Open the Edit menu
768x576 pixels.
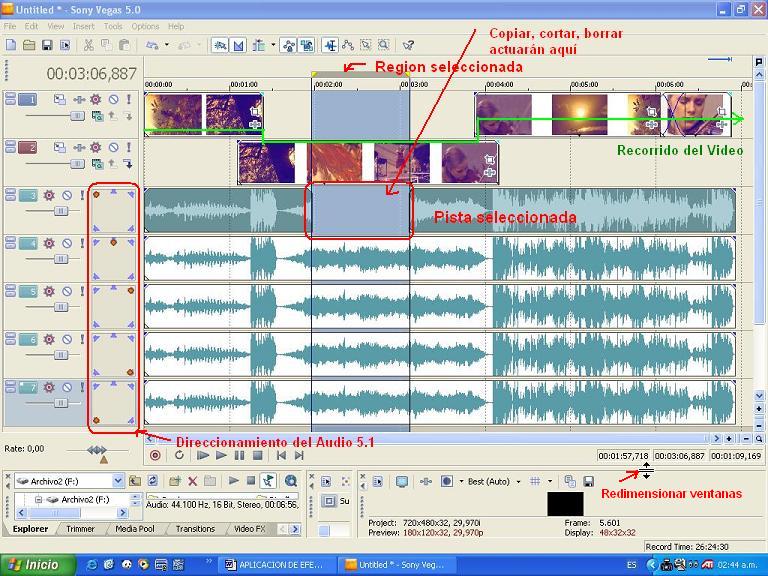(31, 26)
